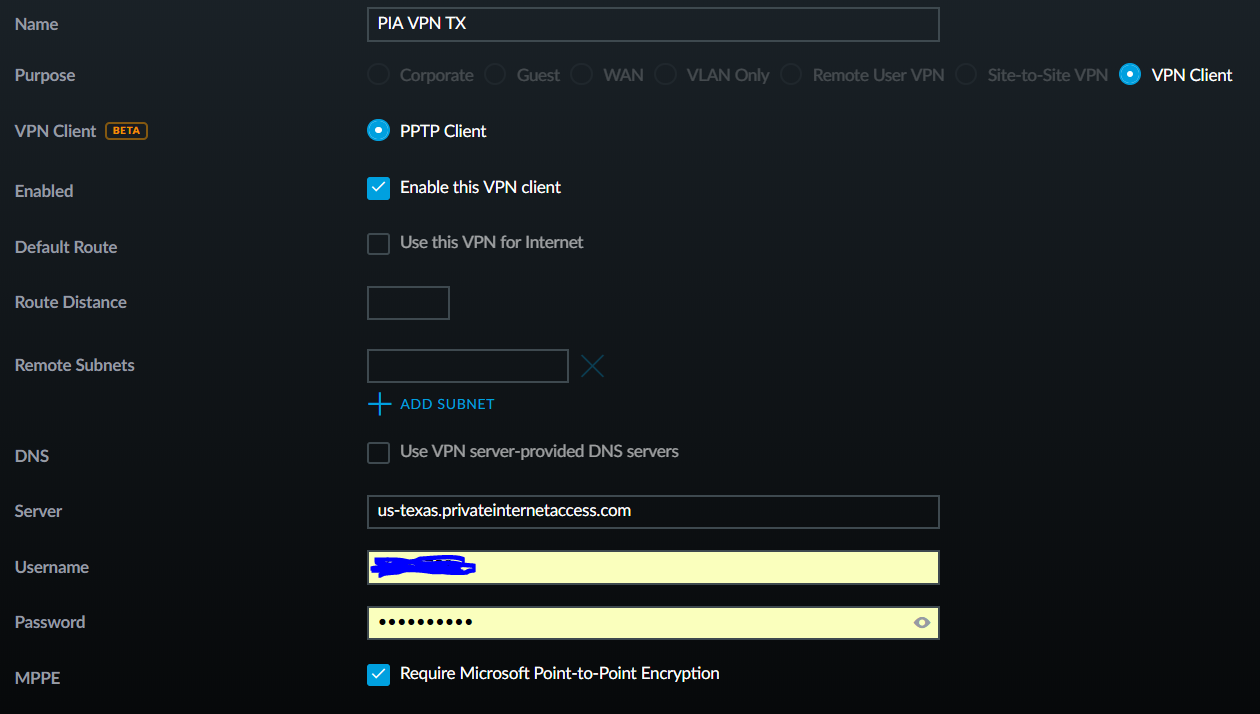Choose Site-to-Site VPN purpose
Viewport: 1260px width, 714px height.
[x=966, y=75]
